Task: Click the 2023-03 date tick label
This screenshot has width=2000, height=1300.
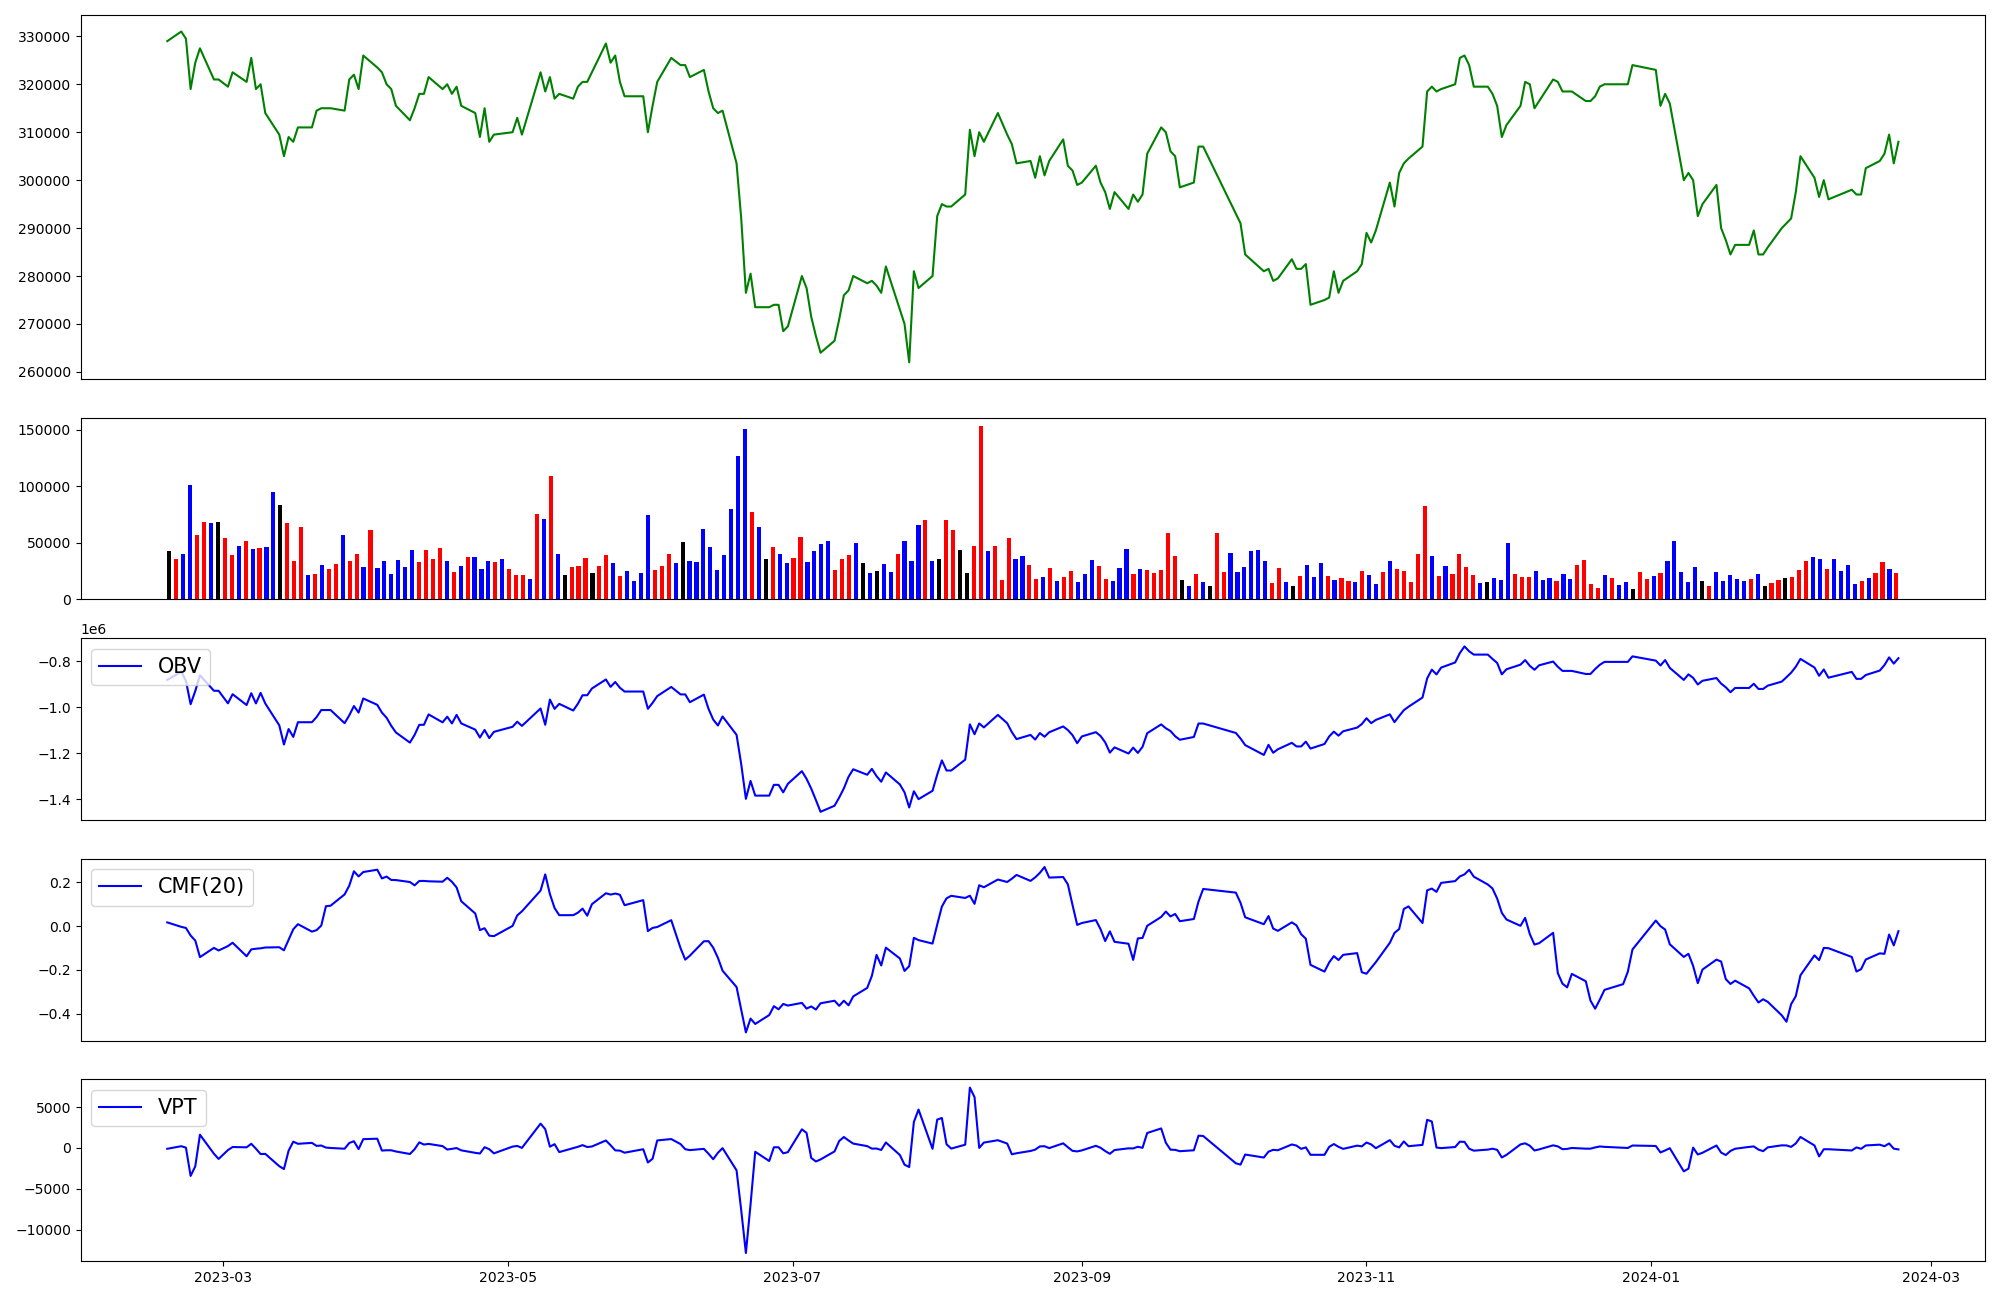Action: click(x=223, y=1277)
